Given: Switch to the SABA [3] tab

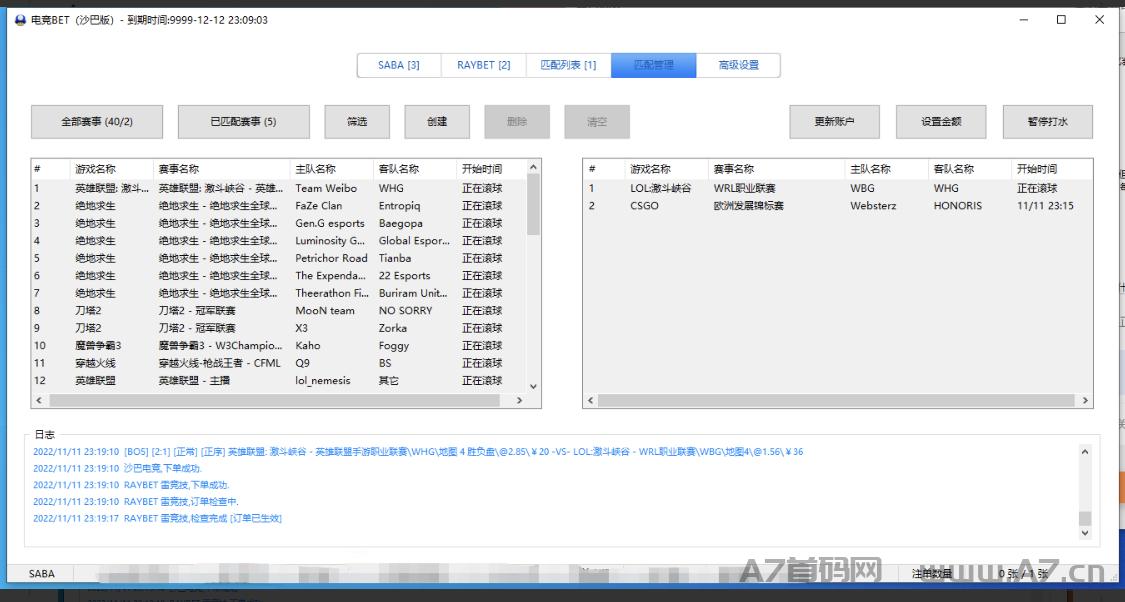Looking at the screenshot, I should coord(399,65).
